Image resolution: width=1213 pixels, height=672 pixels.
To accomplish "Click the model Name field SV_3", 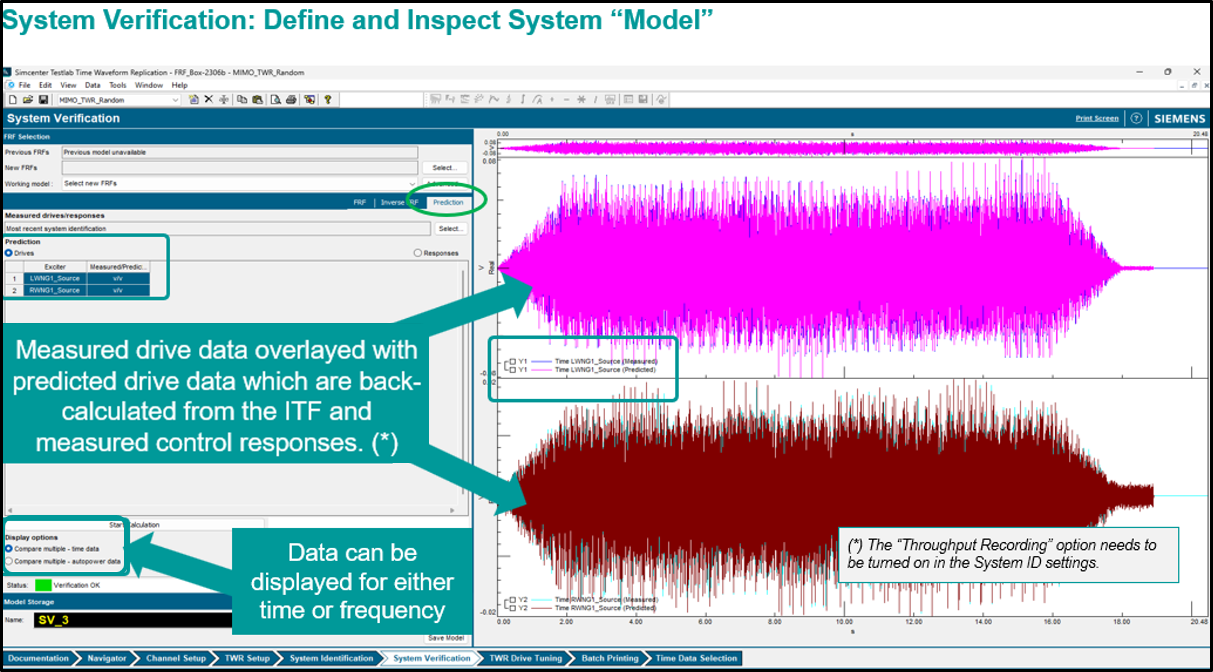I will [x=118, y=621].
